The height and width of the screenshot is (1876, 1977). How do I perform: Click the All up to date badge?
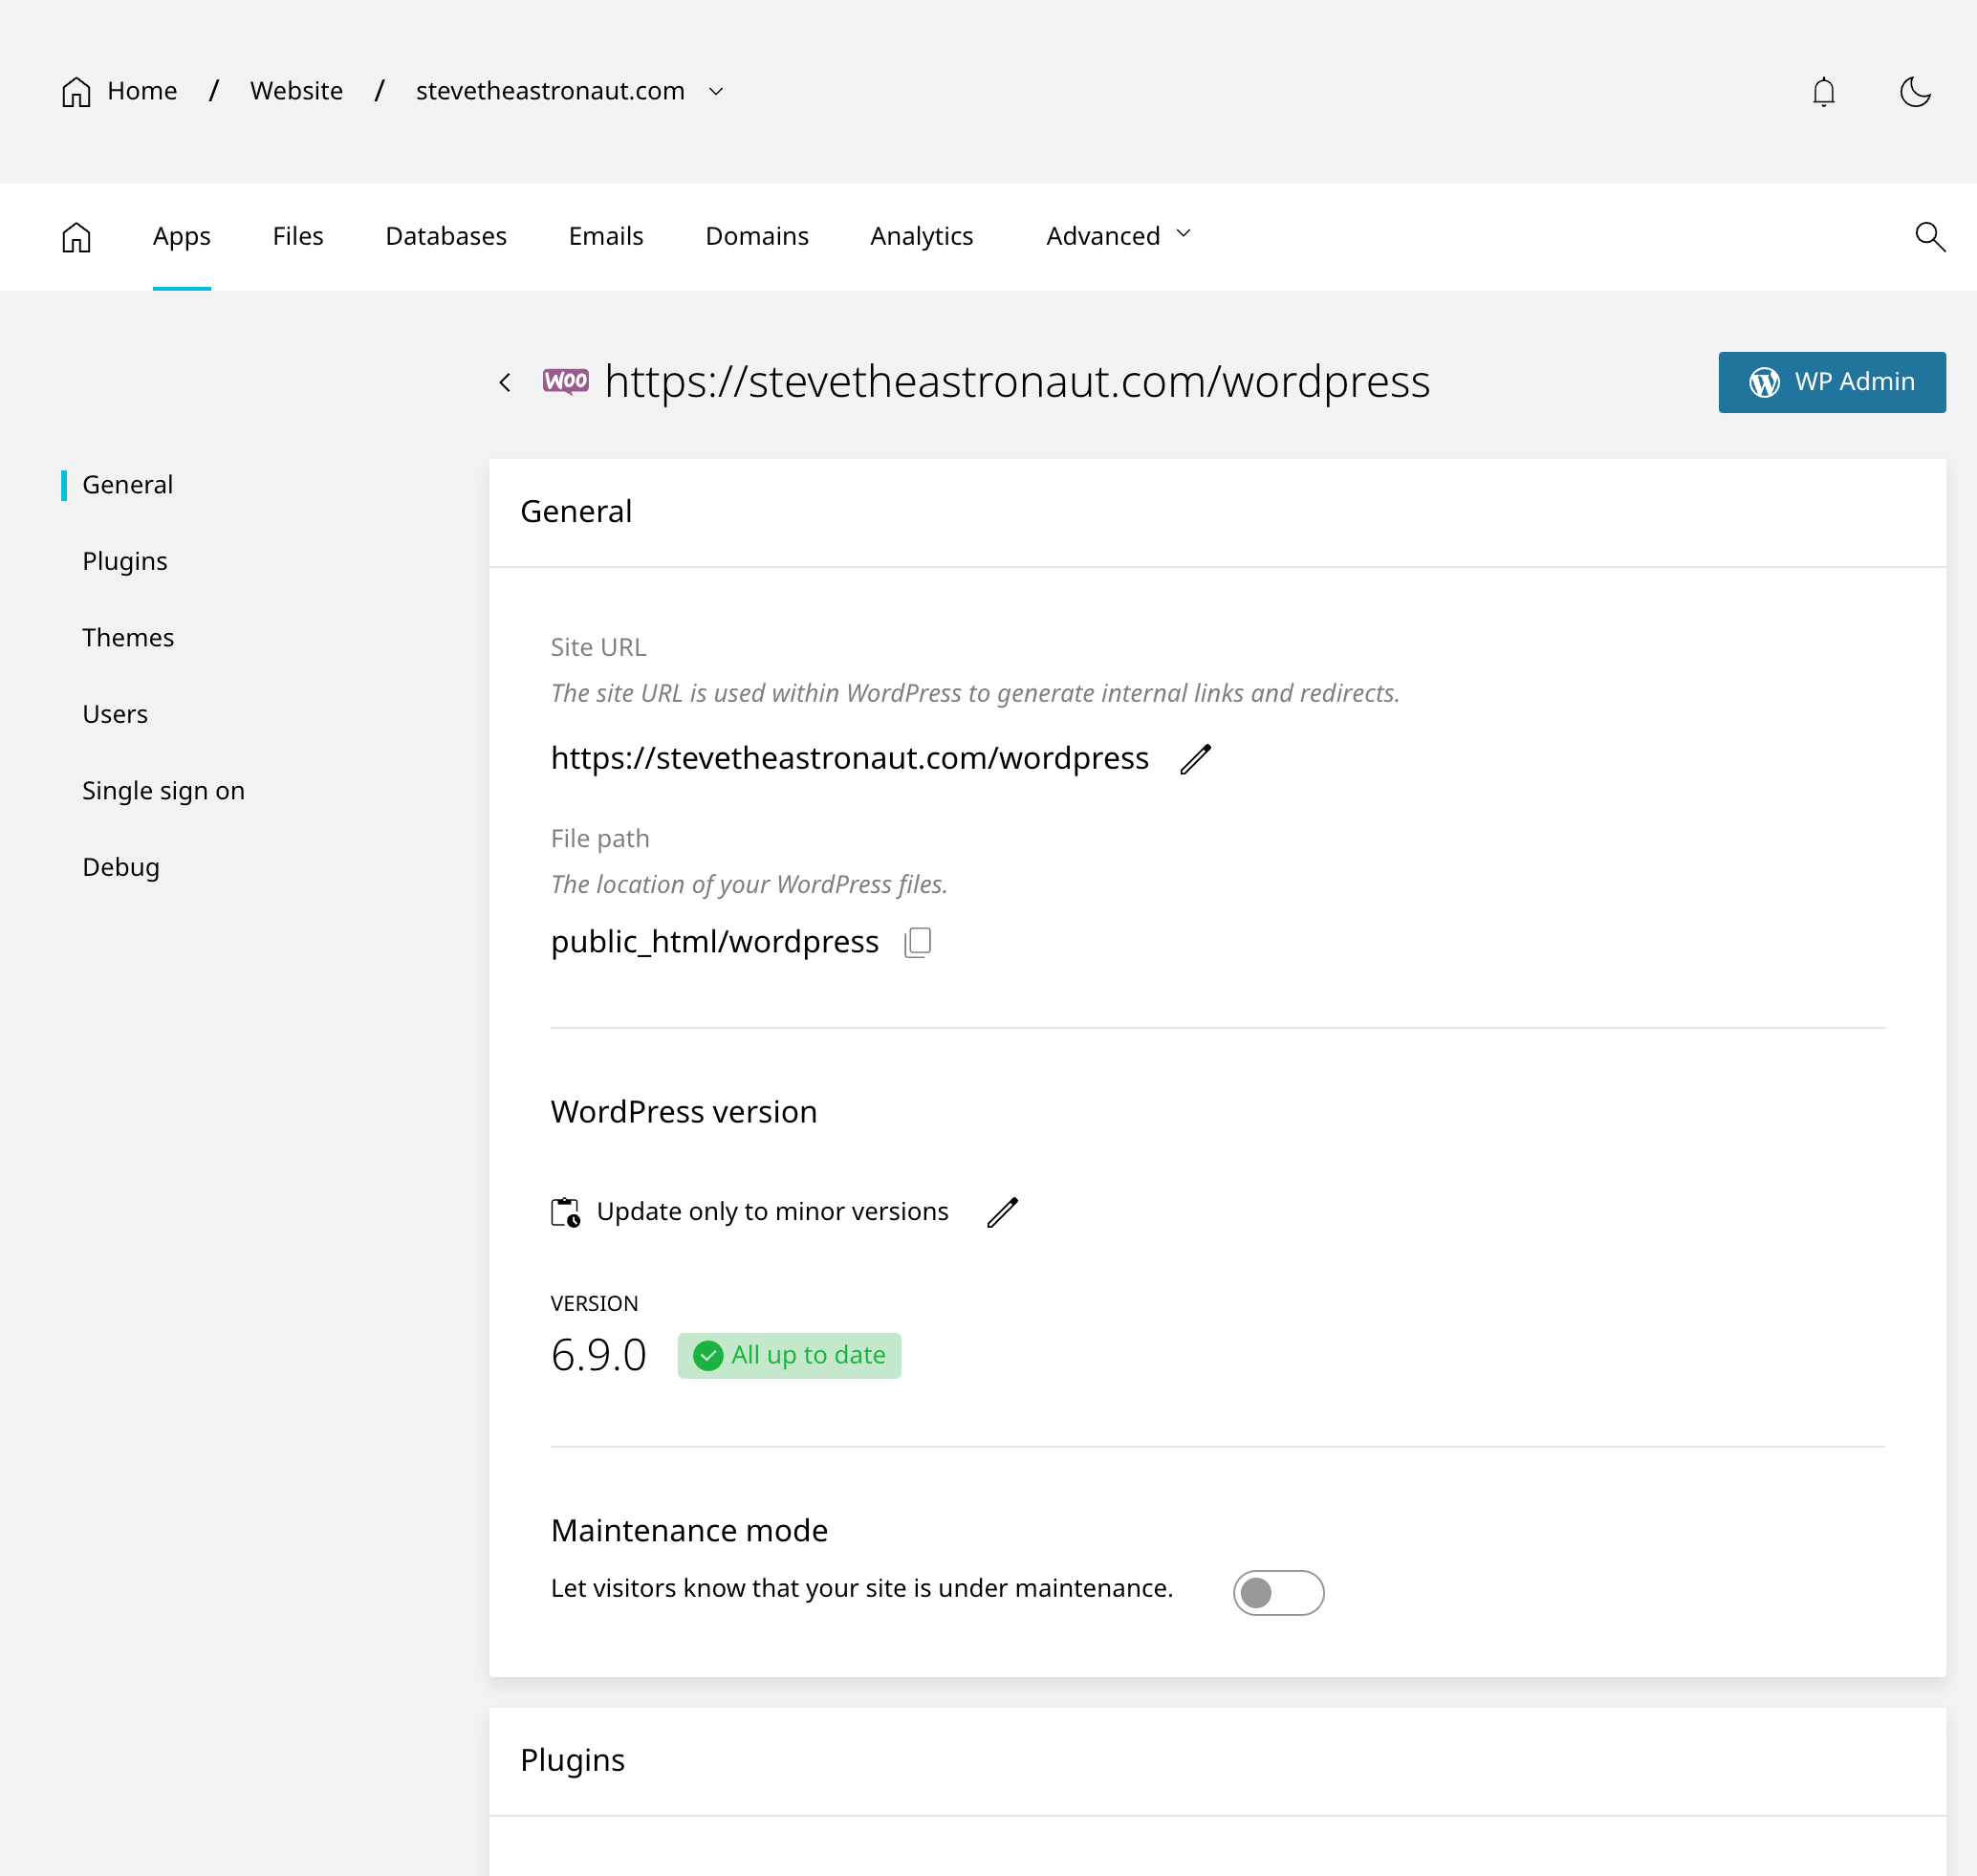(x=789, y=1355)
